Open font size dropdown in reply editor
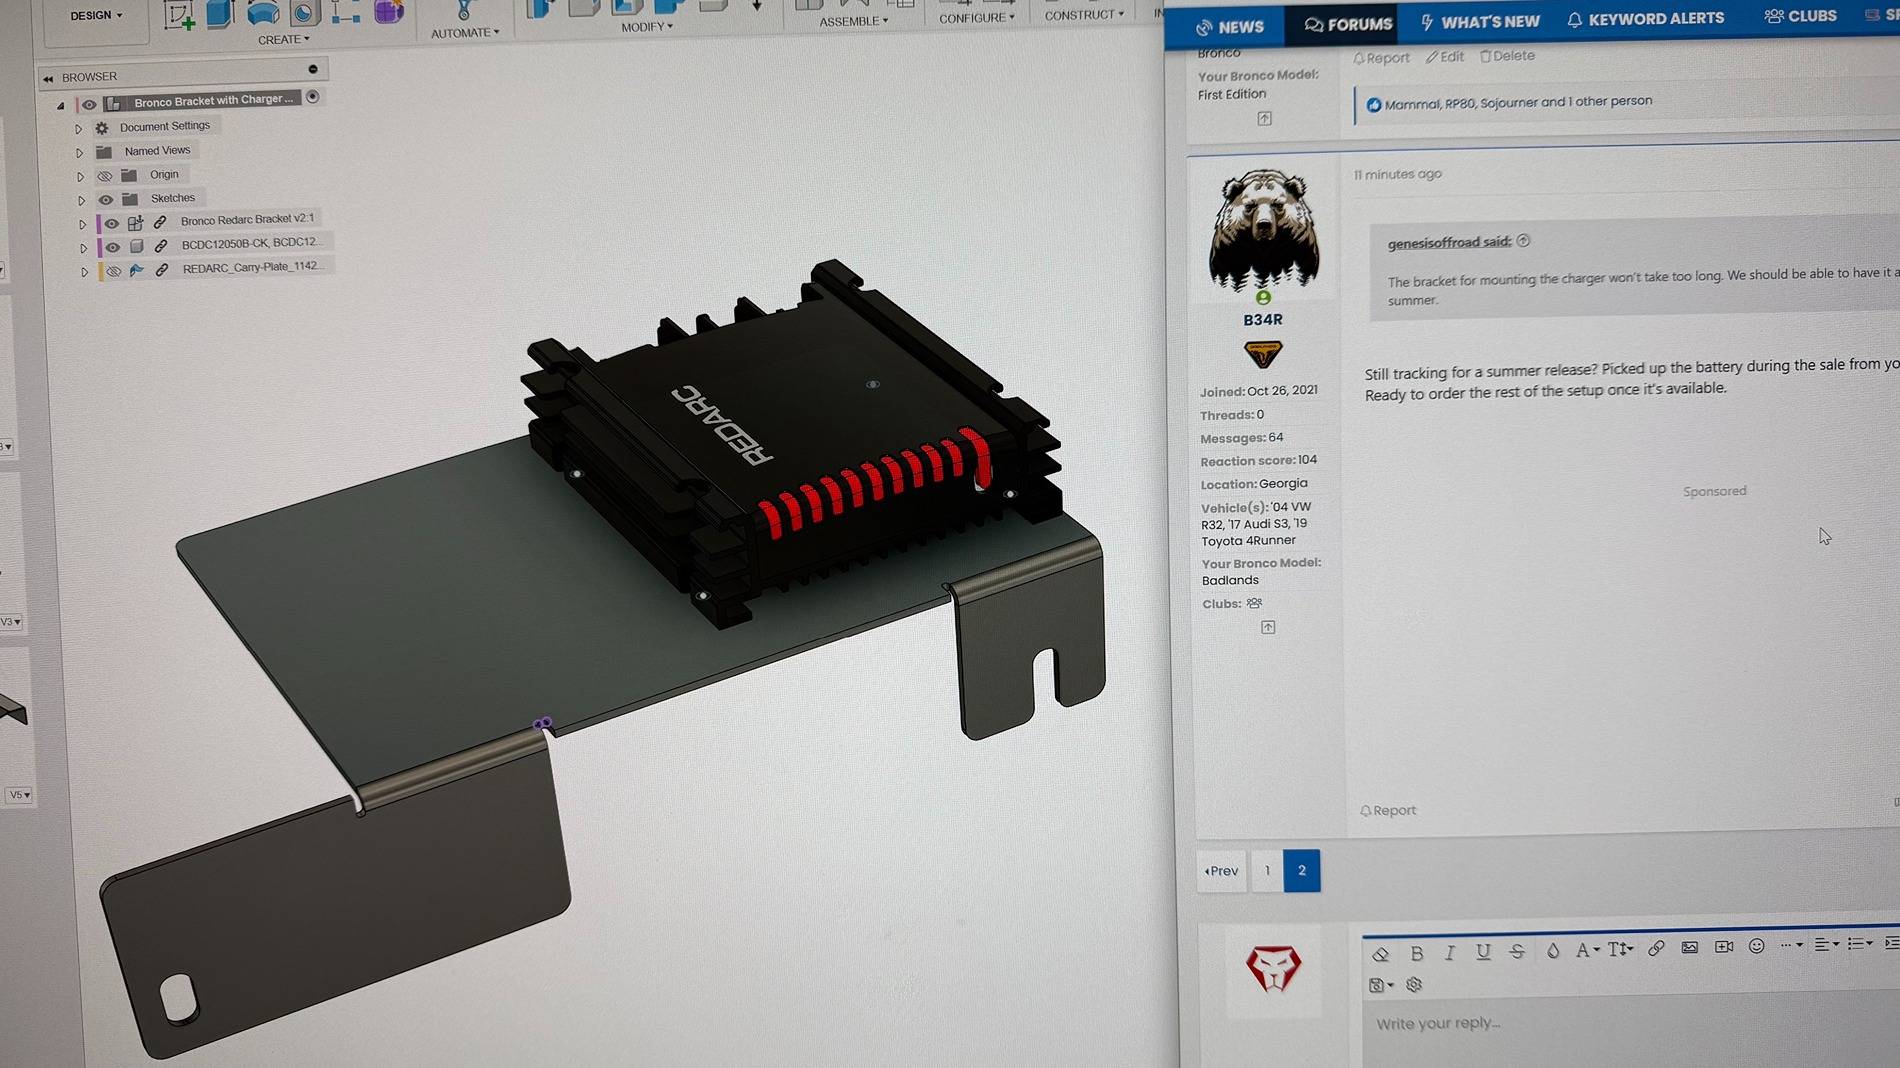The width and height of the screenshot is (1900, 1068). pyautogui.click(x=1621, y=949)
